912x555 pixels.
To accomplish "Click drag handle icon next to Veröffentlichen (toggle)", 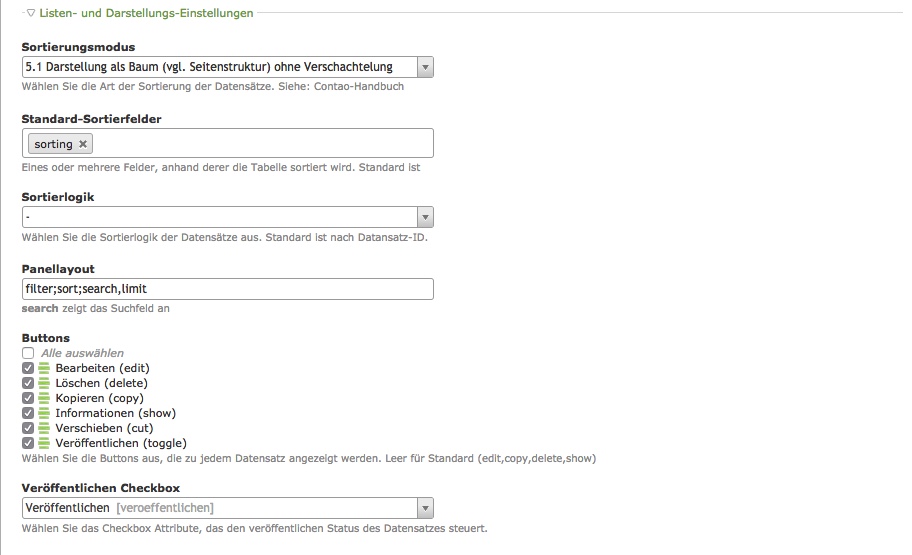I will pyautogui.click(x=44, y=443).
